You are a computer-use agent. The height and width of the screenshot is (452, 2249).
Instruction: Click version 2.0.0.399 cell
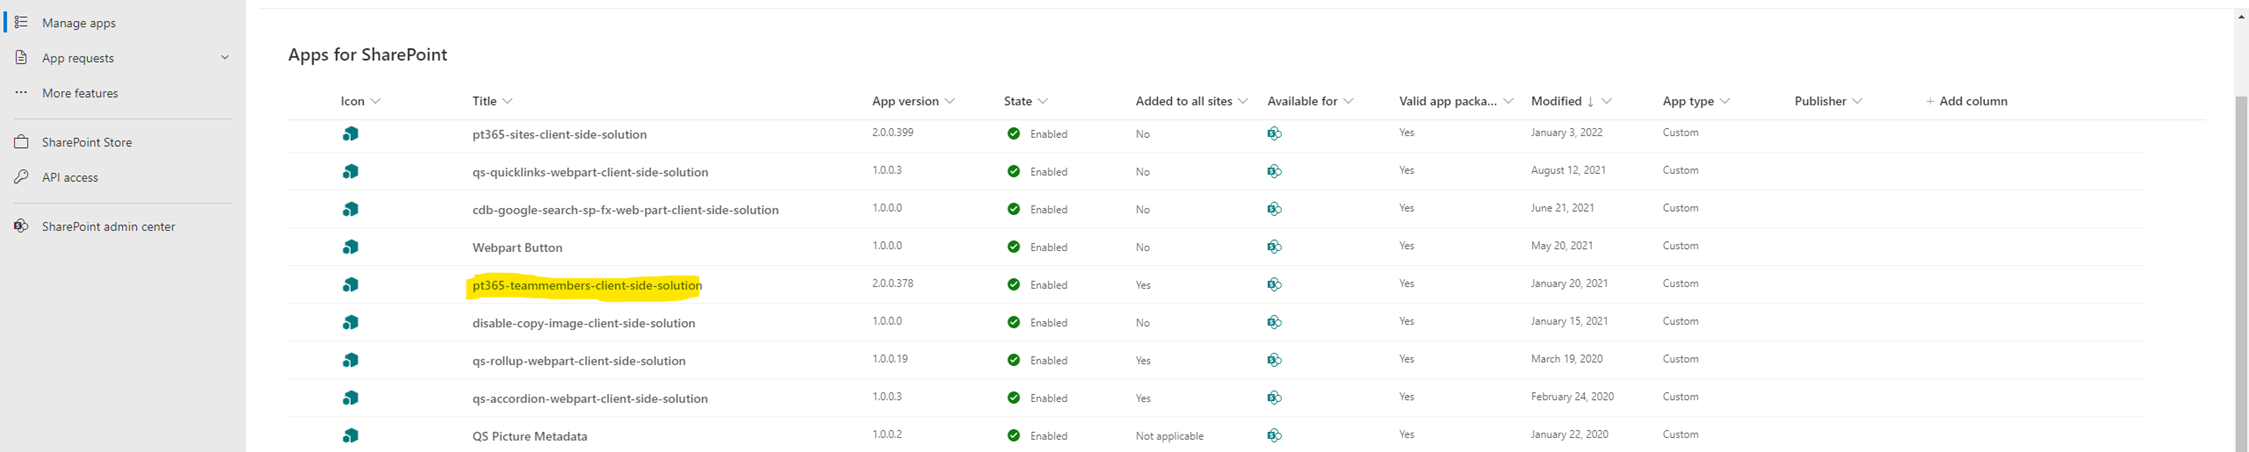(x=892, y=132)
